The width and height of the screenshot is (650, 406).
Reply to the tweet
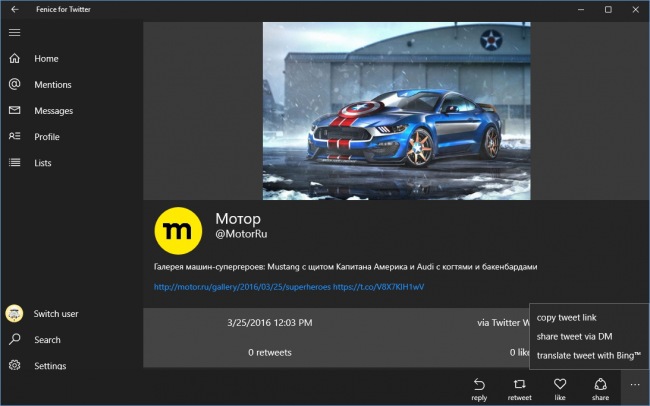[479, 389]
